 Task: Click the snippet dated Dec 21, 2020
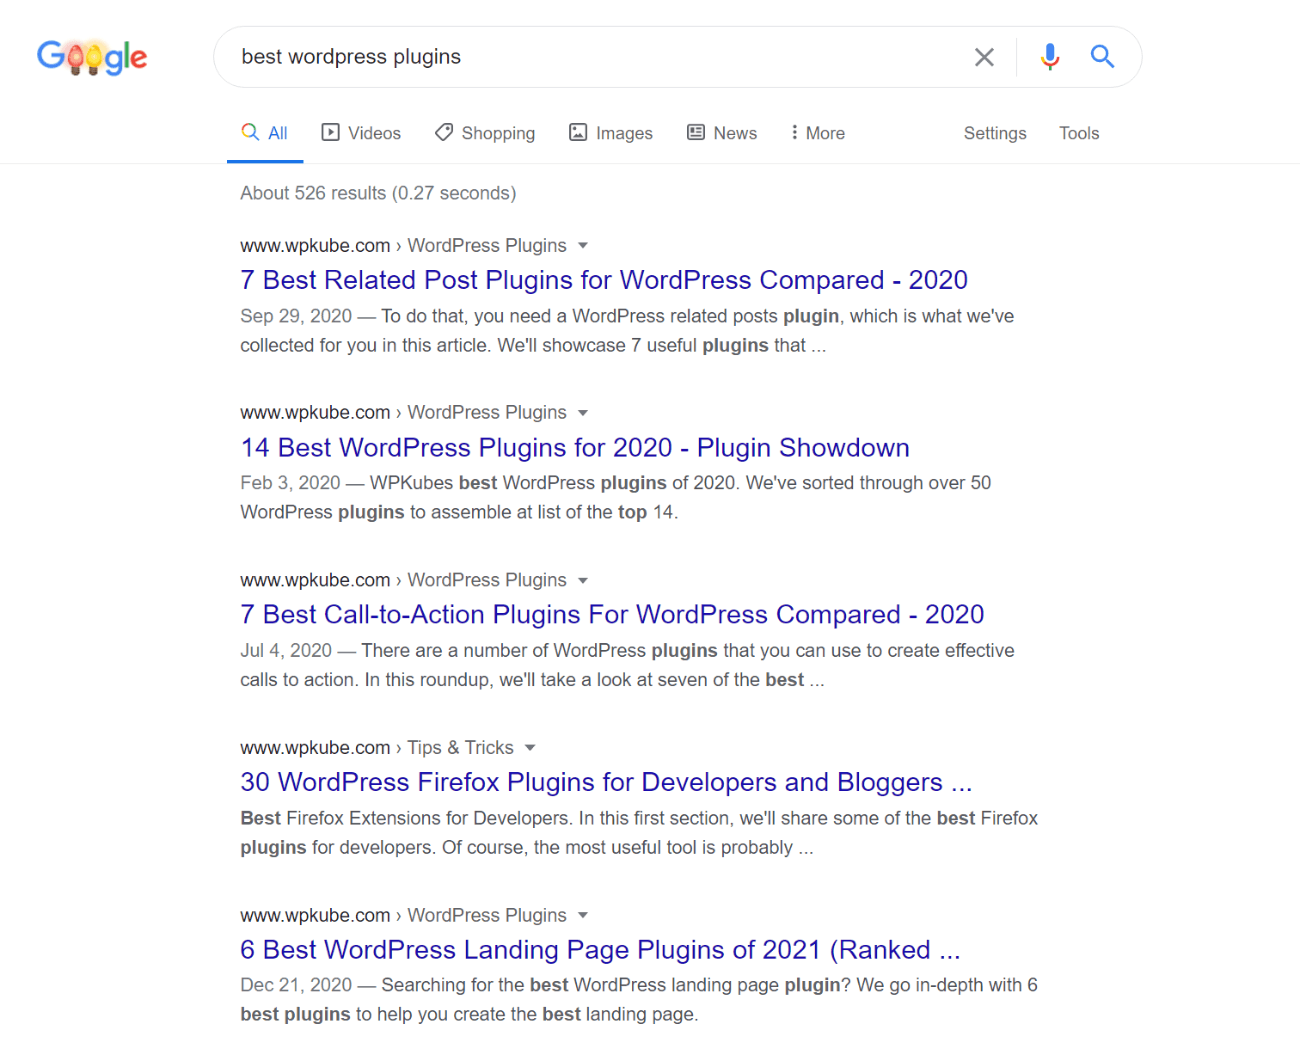[x=639, y=1000]
